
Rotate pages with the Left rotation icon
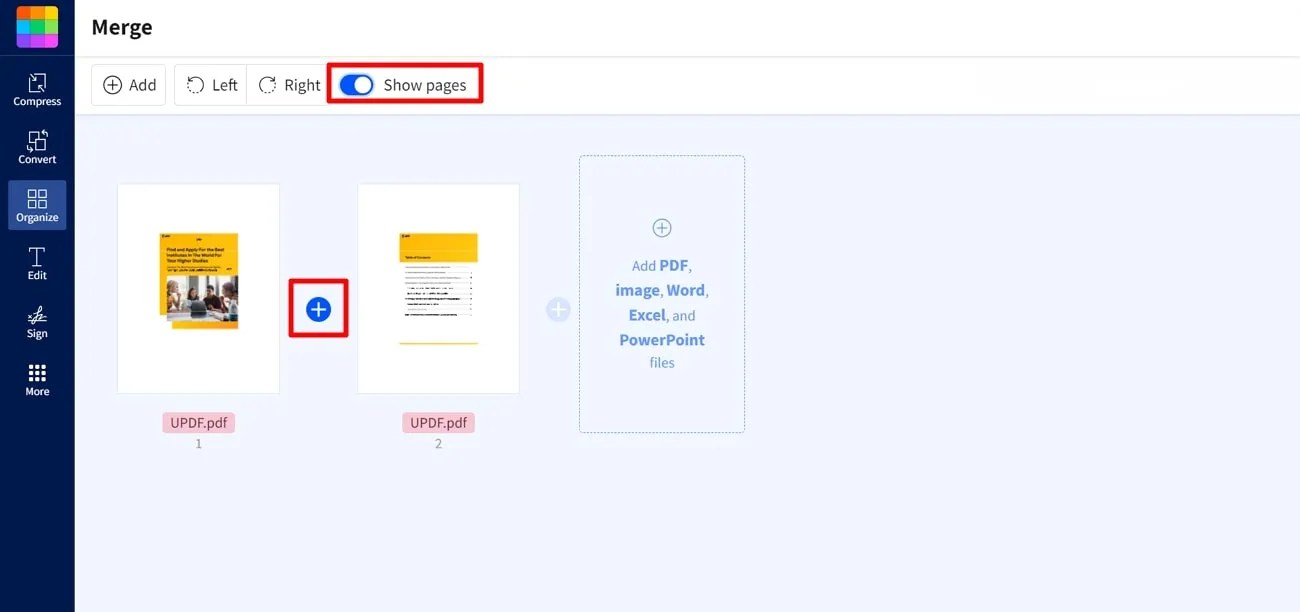click(209, 84)
